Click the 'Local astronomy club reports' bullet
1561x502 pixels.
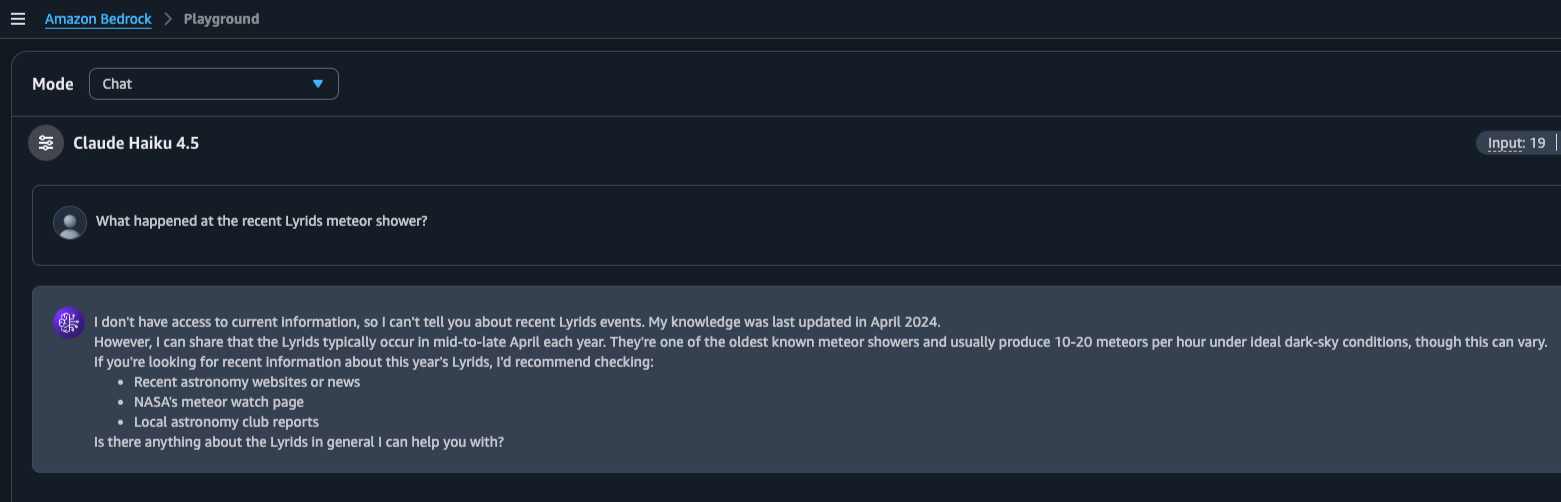tap(226, 422)
